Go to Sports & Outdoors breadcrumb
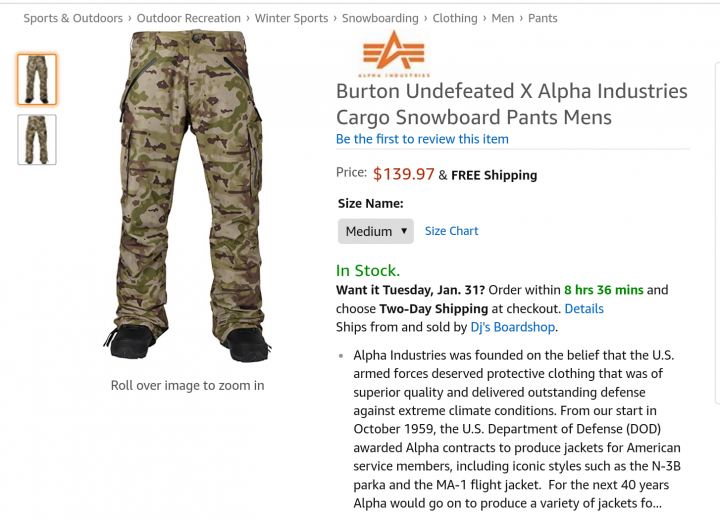 [73, 18]
